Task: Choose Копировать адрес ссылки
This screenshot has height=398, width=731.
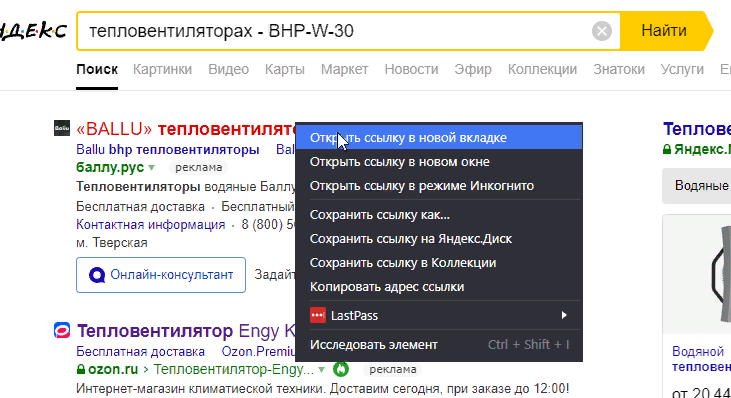Action: click(439, 287)
